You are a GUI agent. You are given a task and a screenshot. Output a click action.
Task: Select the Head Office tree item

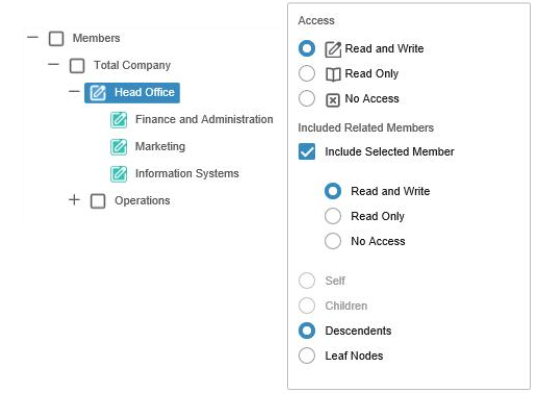(132, 93)
